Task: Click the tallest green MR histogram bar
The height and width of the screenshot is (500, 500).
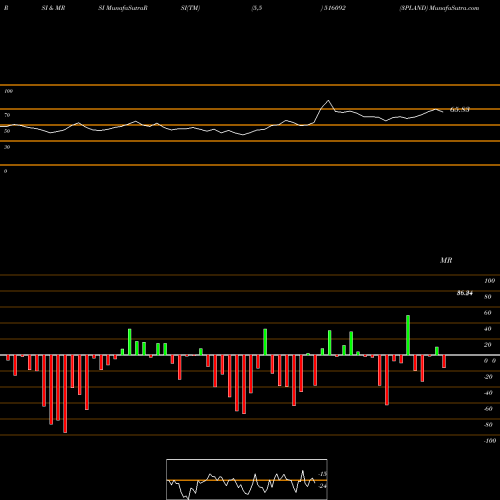Action: point(408,335)
